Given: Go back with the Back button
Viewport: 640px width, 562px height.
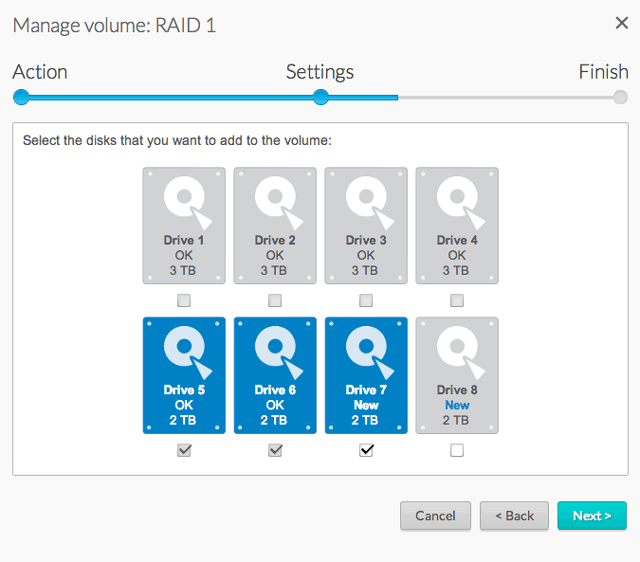Looking at the screenshot, I should (x=514, y=516).
